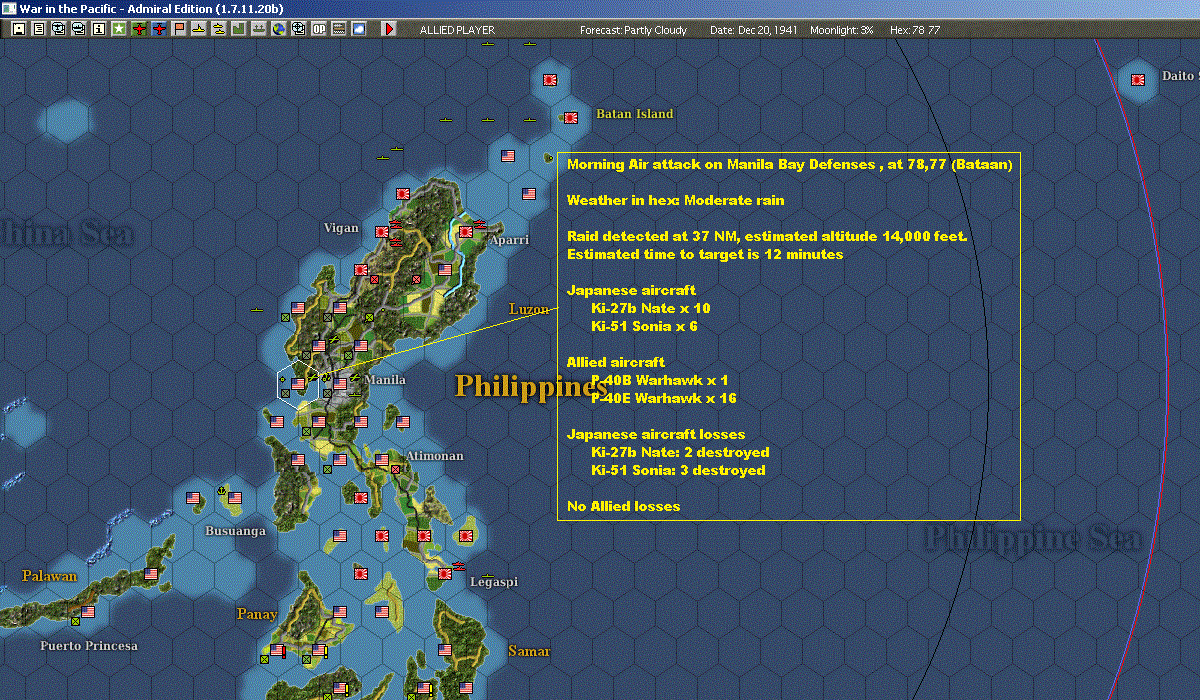Click the Puerto Princesa label
1200x700 pixels.
[89, 646]
